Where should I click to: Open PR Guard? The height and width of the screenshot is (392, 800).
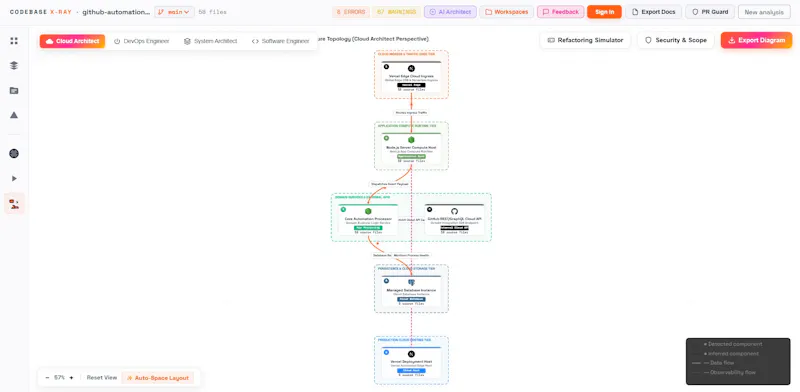[710, 12]
